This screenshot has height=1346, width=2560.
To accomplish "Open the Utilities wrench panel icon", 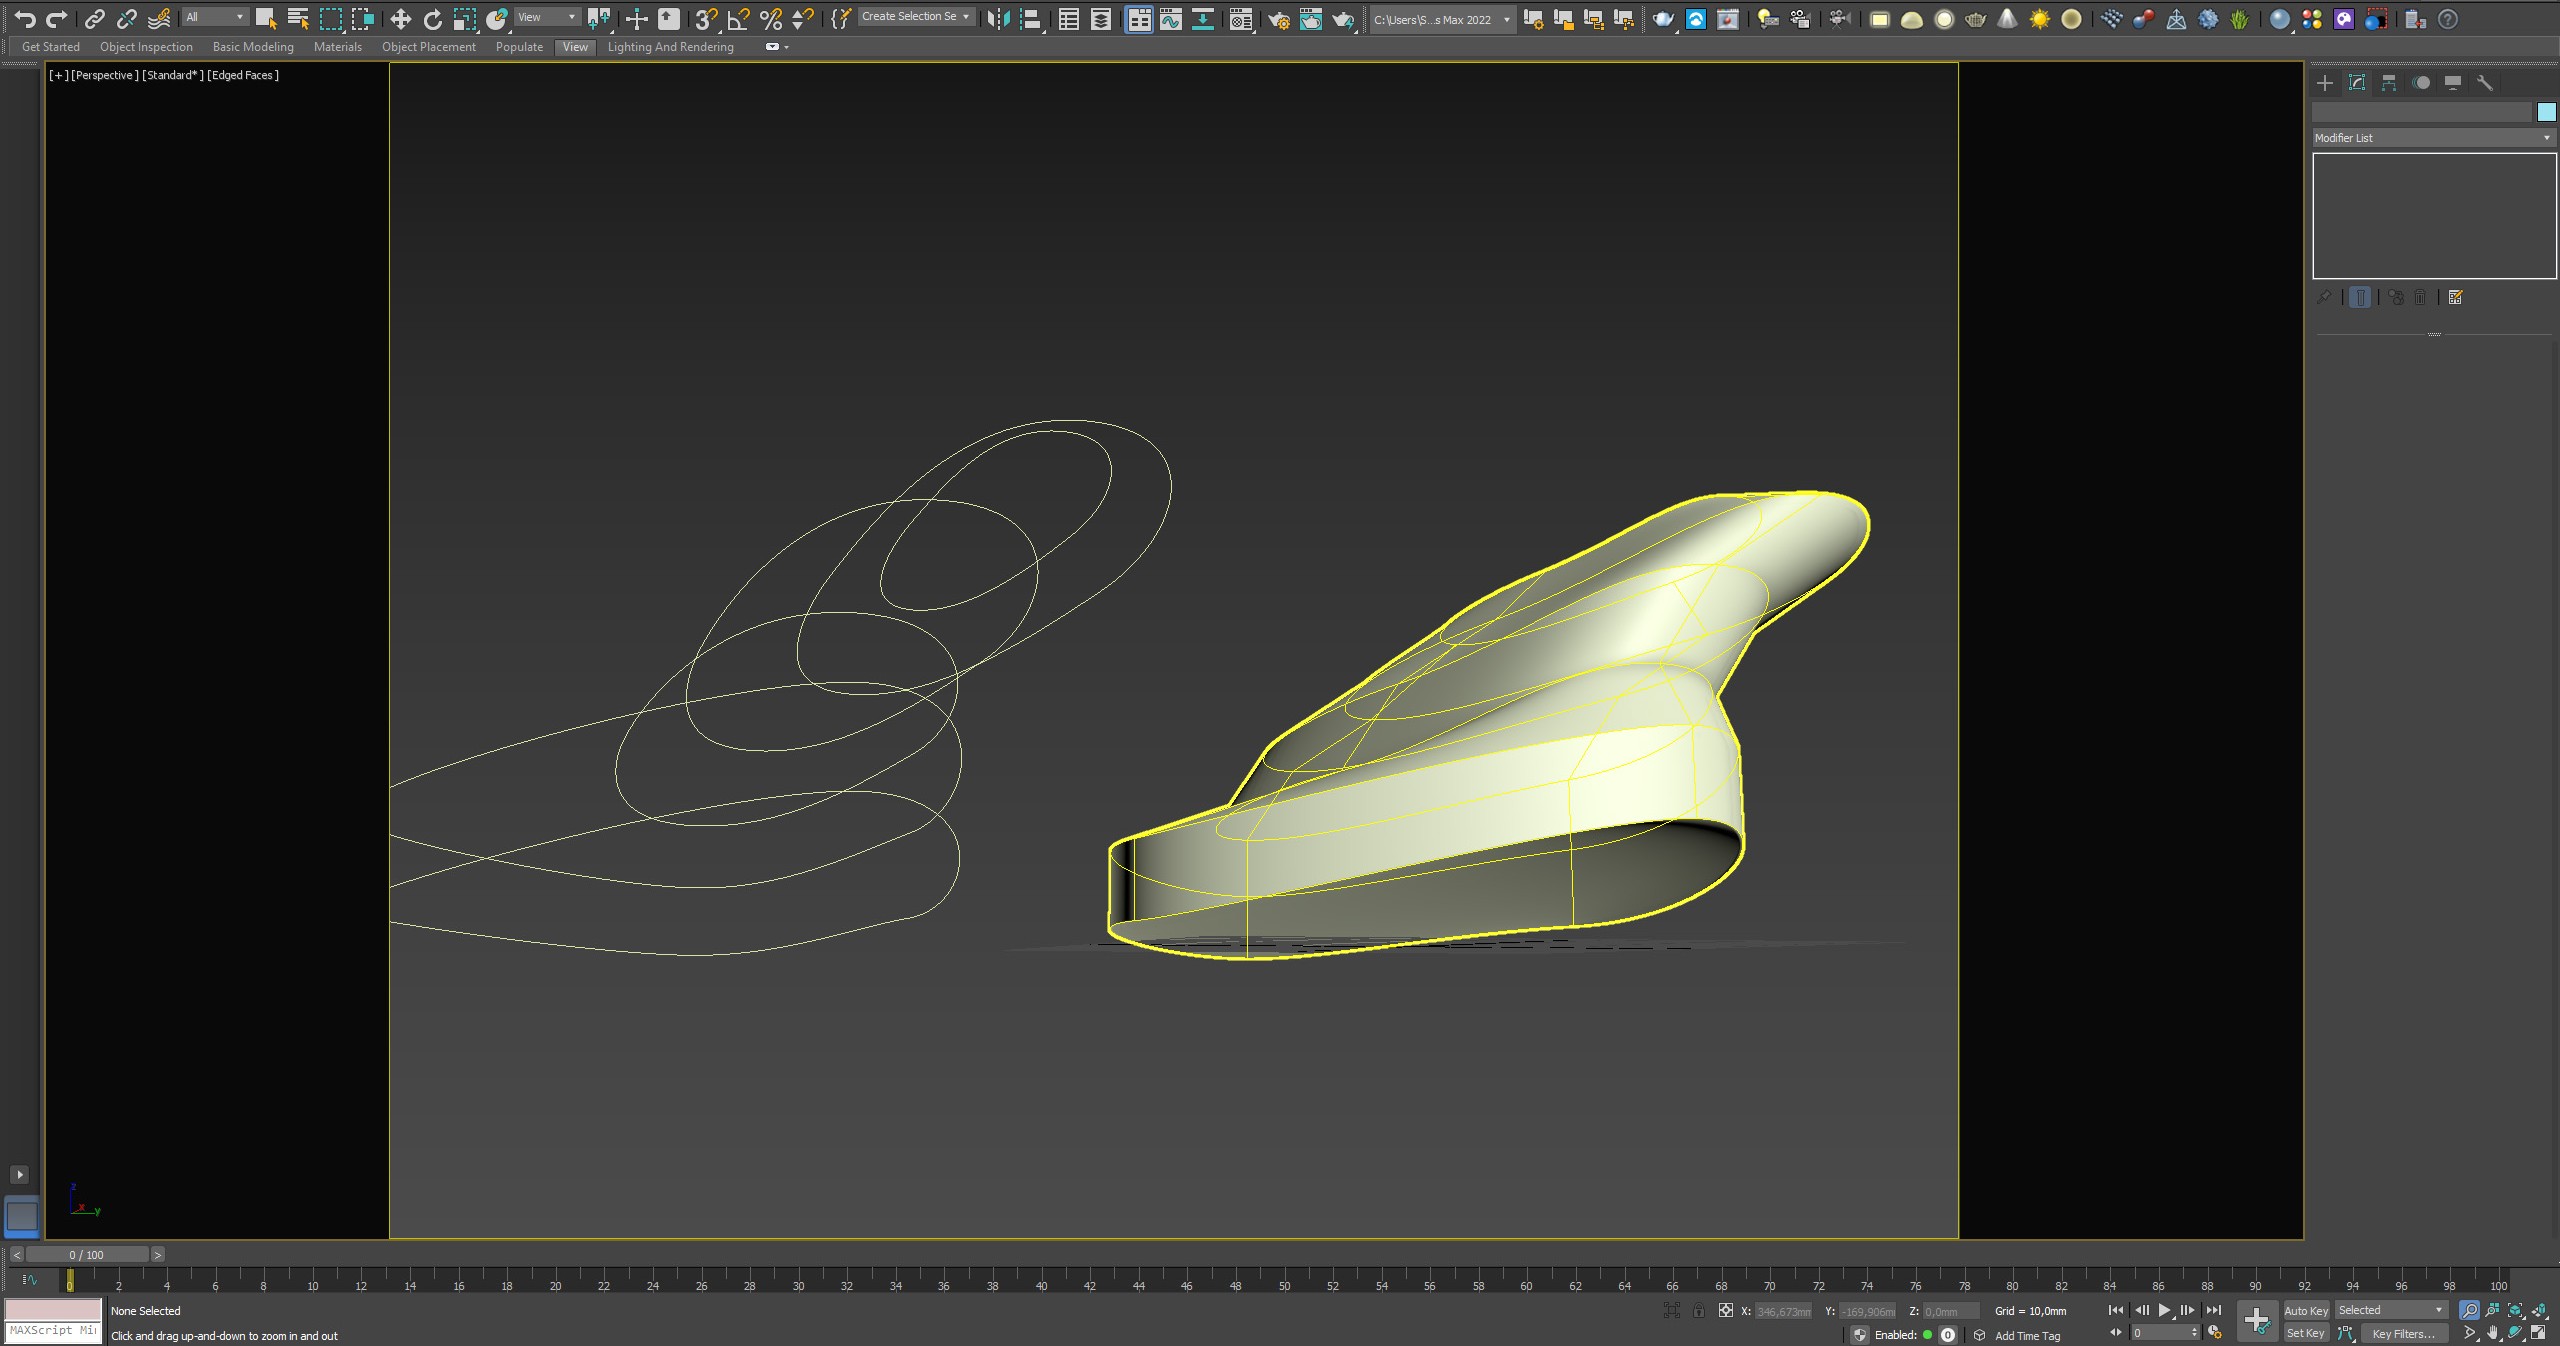I will 2485,83.
